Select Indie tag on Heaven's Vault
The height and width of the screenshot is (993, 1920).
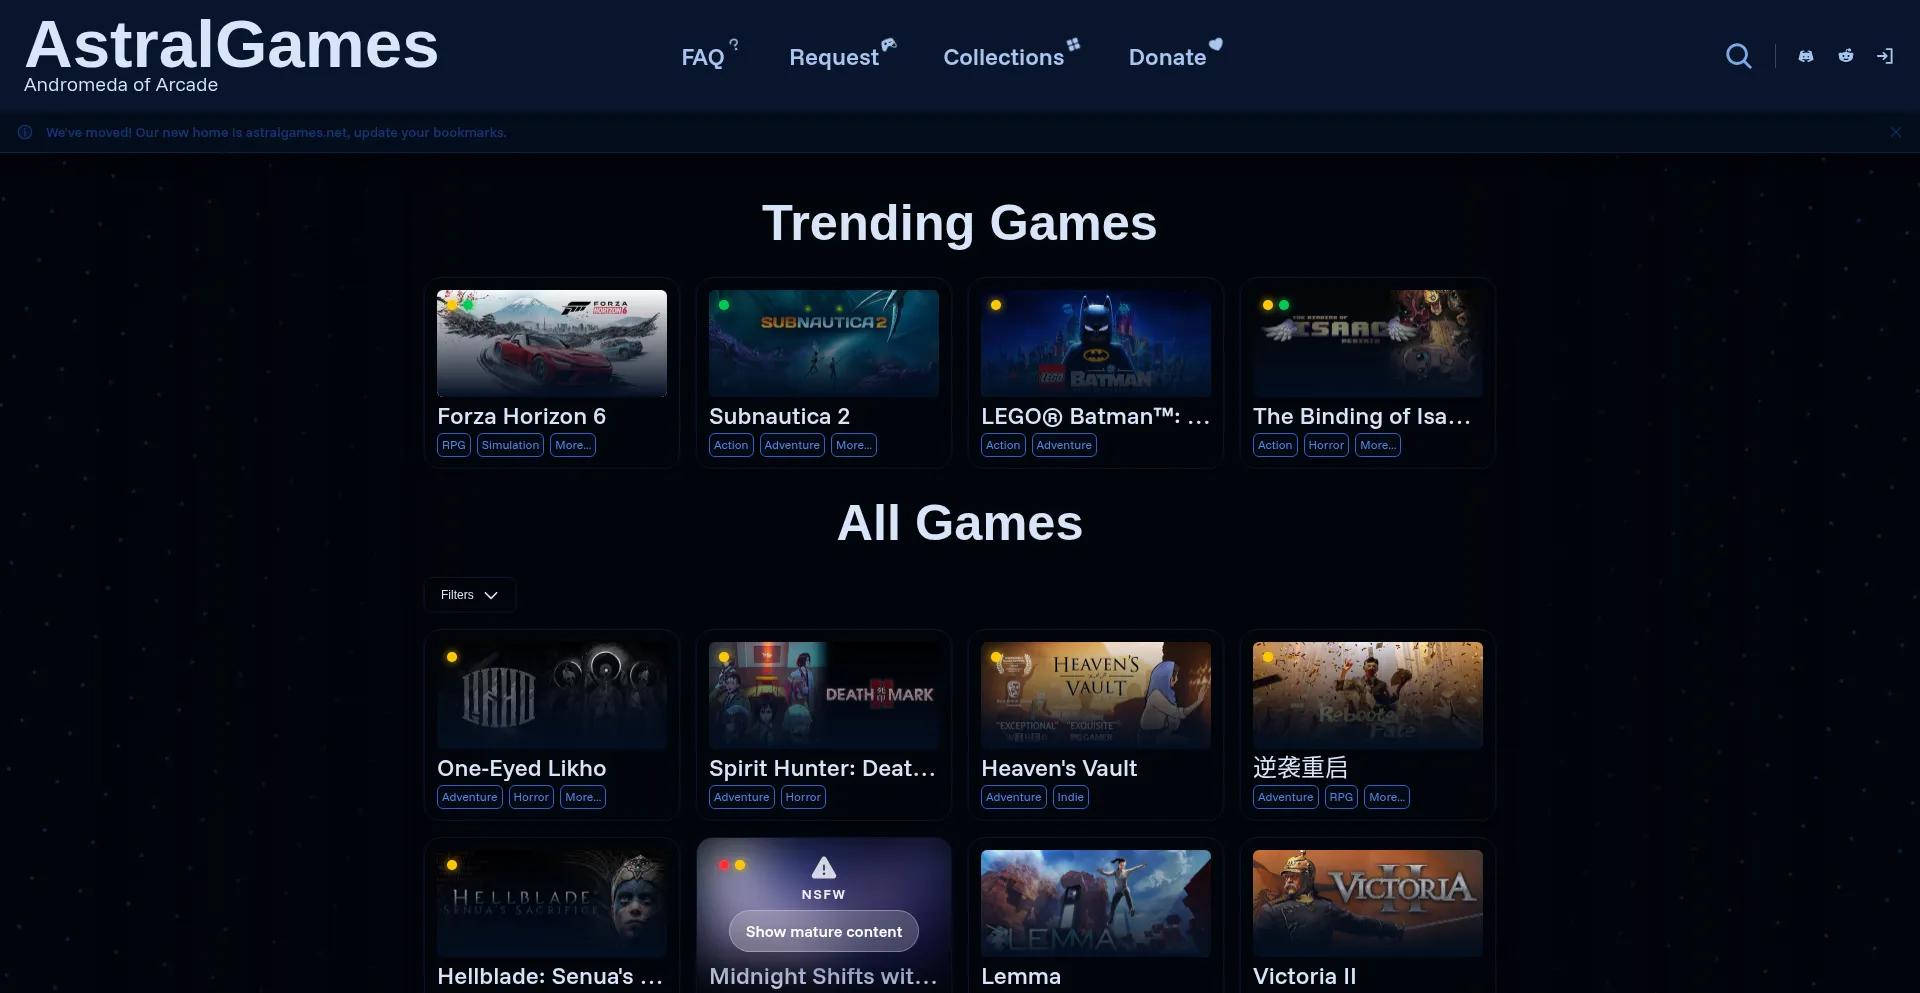tap(1071, 797)
